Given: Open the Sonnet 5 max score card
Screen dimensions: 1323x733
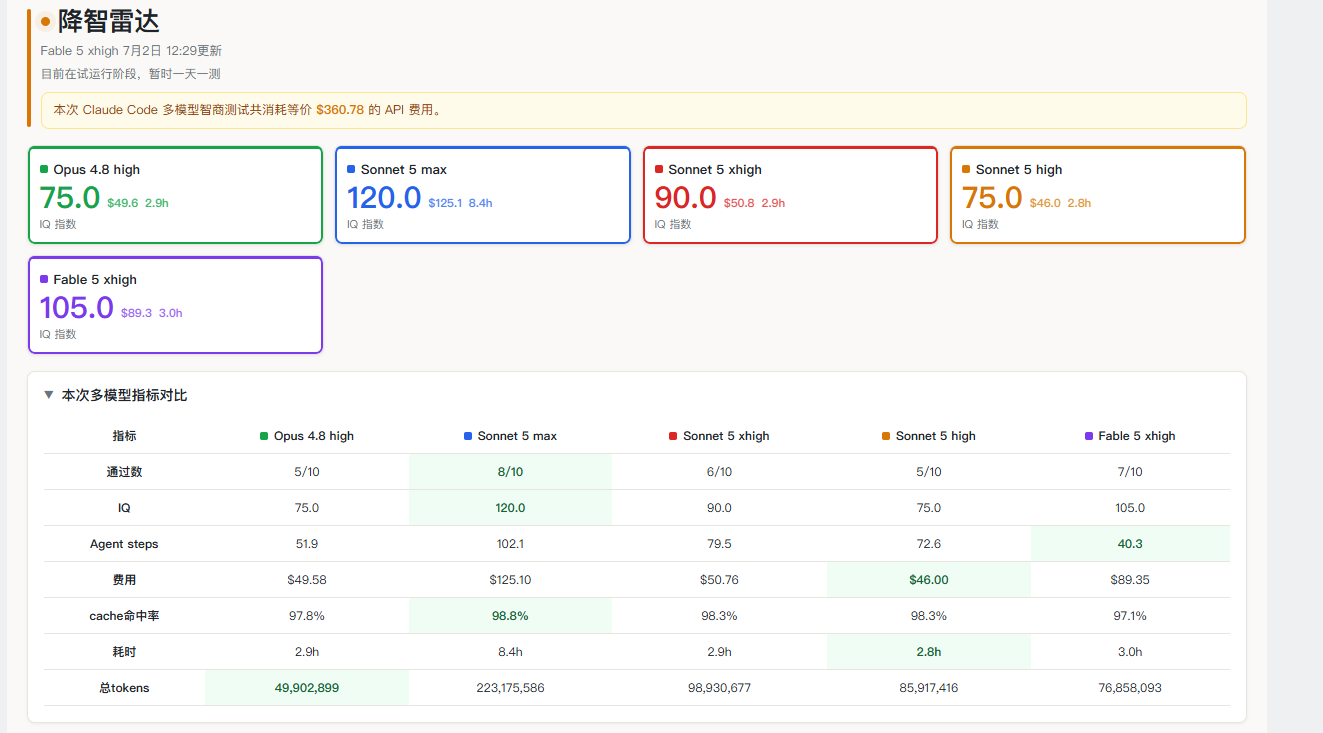Looking at the screenshot, I should click(x=483, y=195).
